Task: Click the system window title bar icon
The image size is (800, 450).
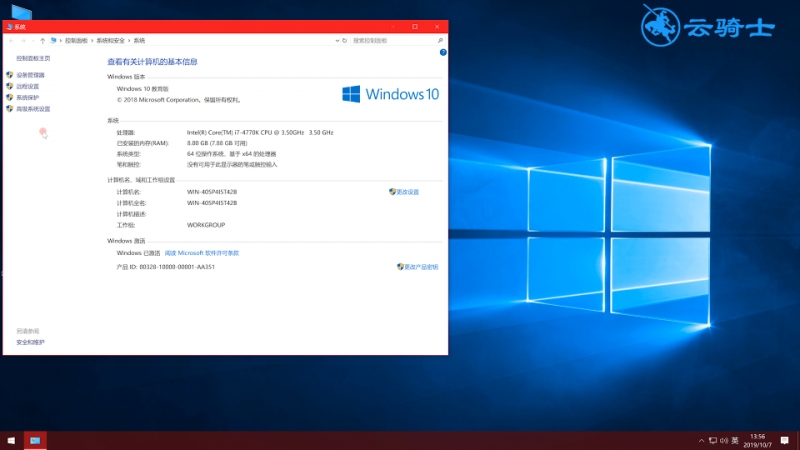Action: click(9, 27)
